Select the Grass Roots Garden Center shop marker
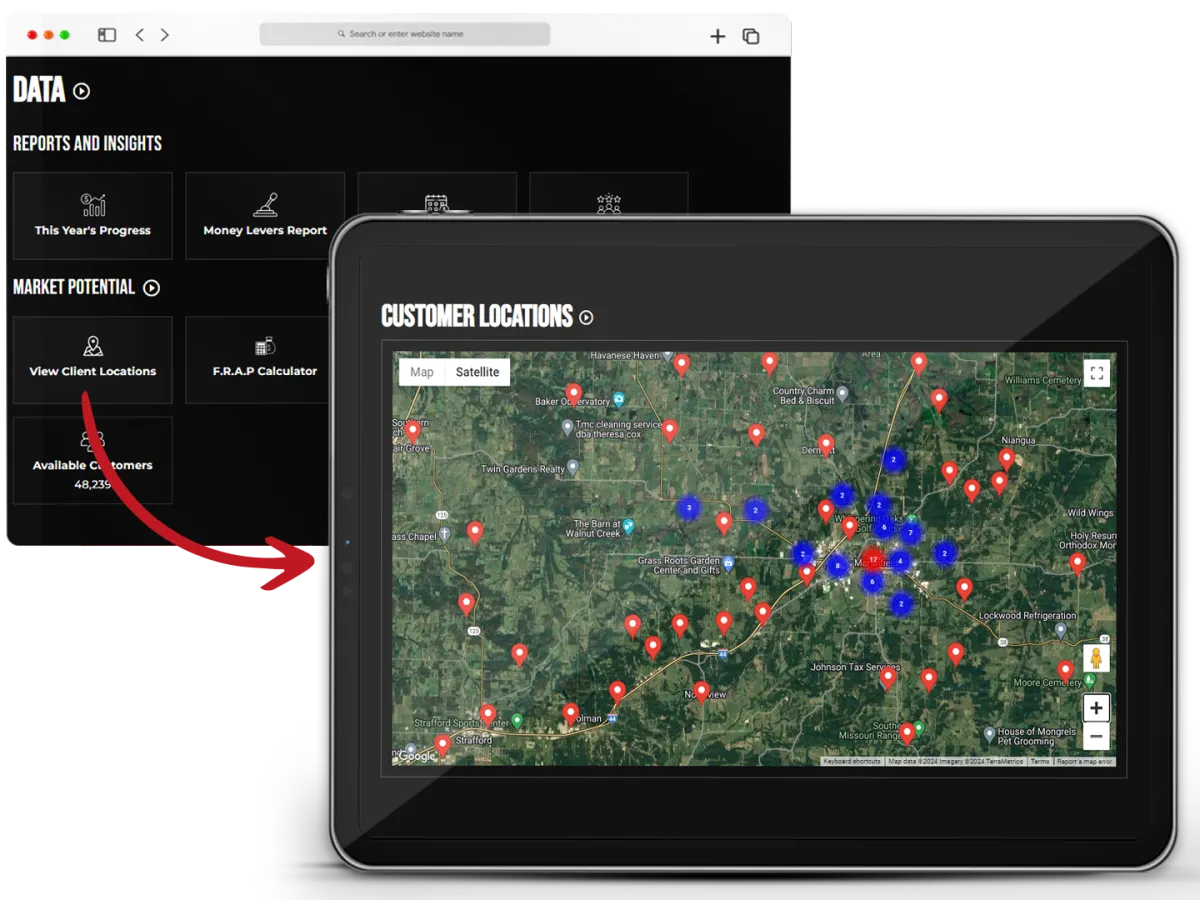 click(729, 562)
